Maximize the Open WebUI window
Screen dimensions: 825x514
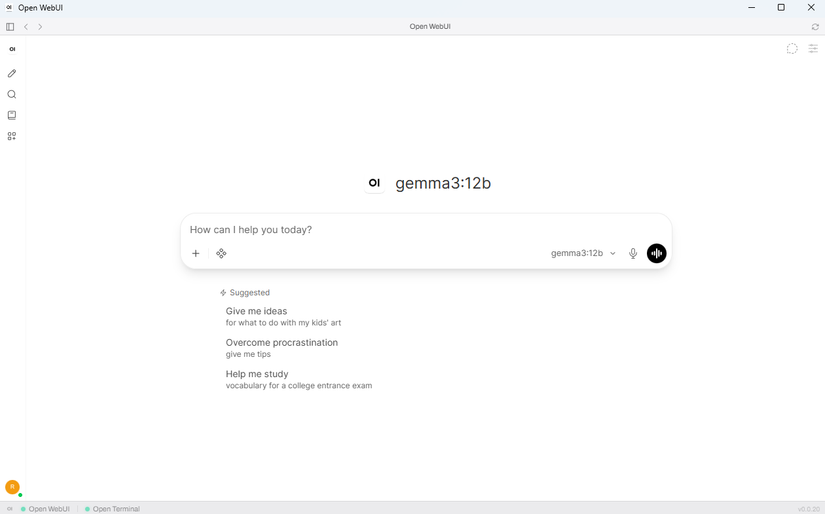pyautogui.click(x=781, y=7)
